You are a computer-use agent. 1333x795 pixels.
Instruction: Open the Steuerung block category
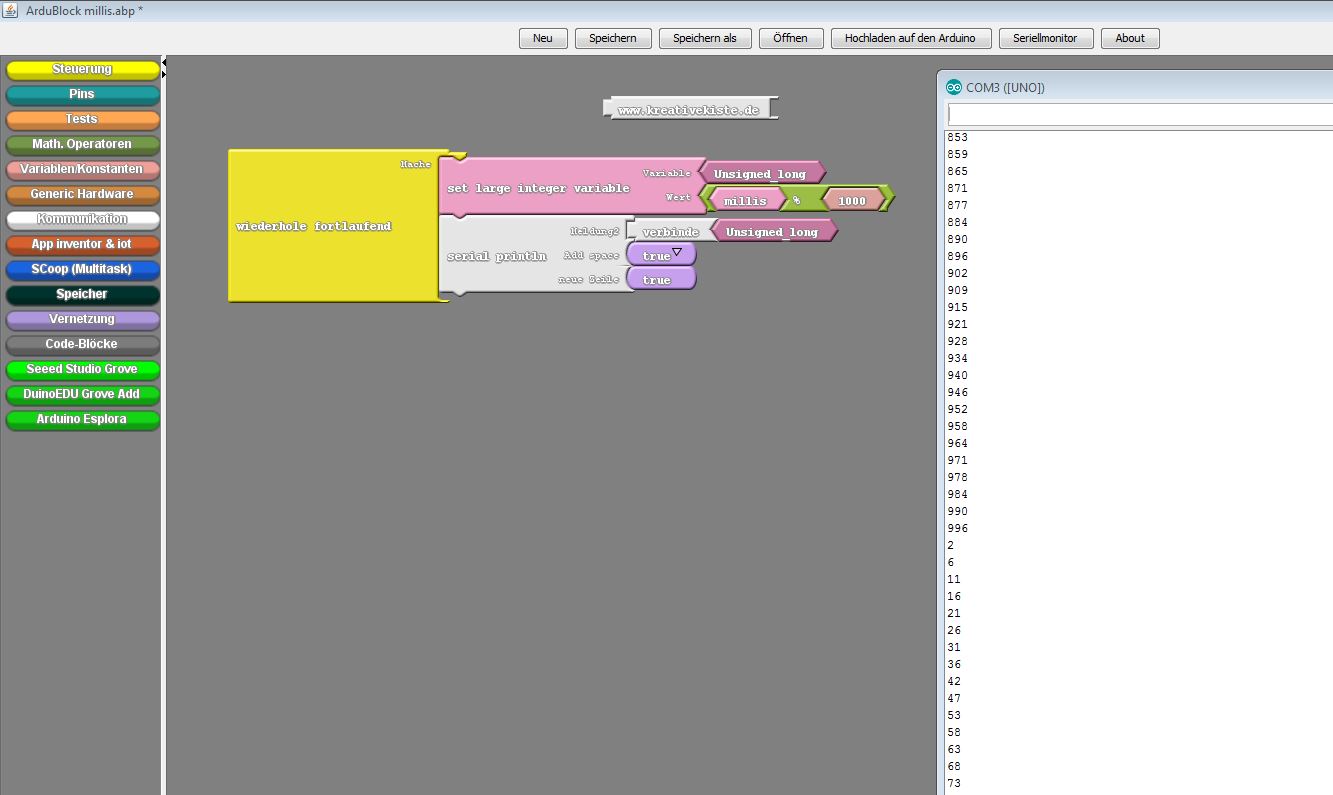point(82,69)
